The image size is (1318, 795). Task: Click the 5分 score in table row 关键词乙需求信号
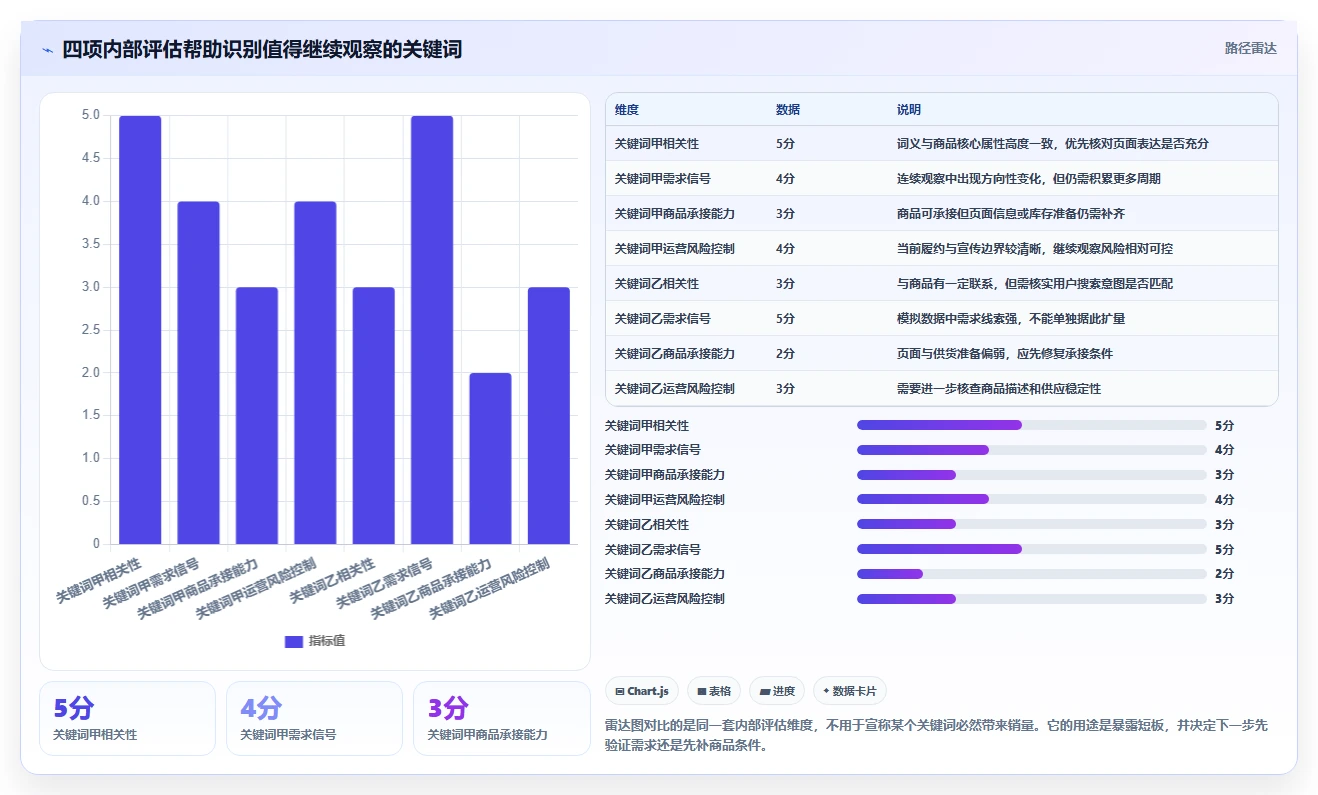tap(785, 319)
